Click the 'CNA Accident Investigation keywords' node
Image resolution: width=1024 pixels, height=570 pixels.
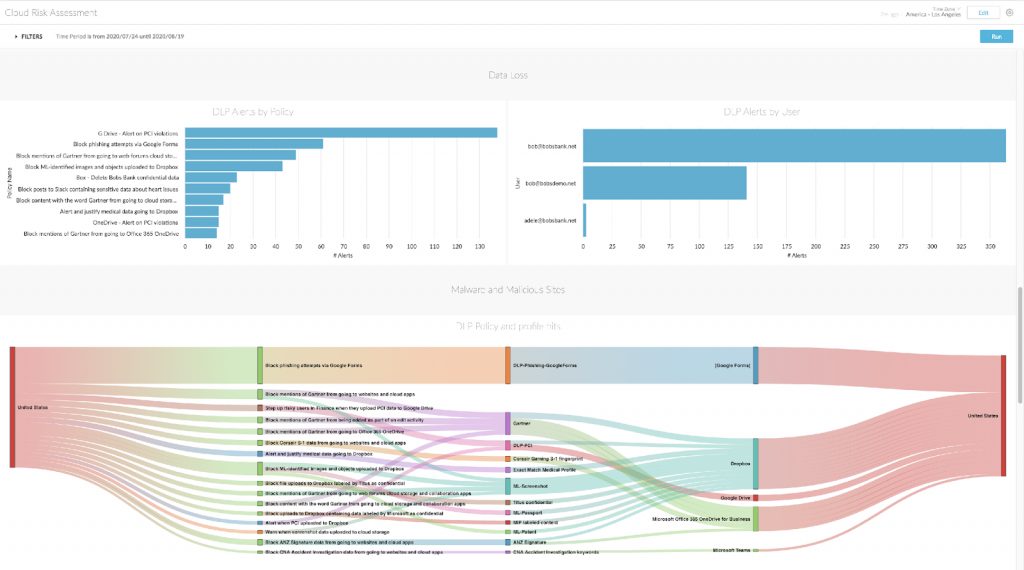(x=508, y=552)
